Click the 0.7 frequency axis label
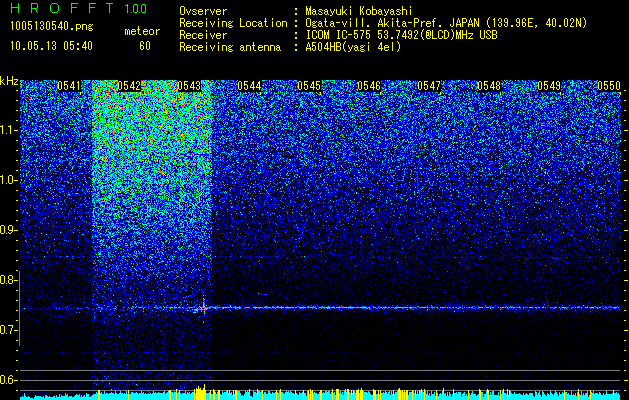 point(9,330)
